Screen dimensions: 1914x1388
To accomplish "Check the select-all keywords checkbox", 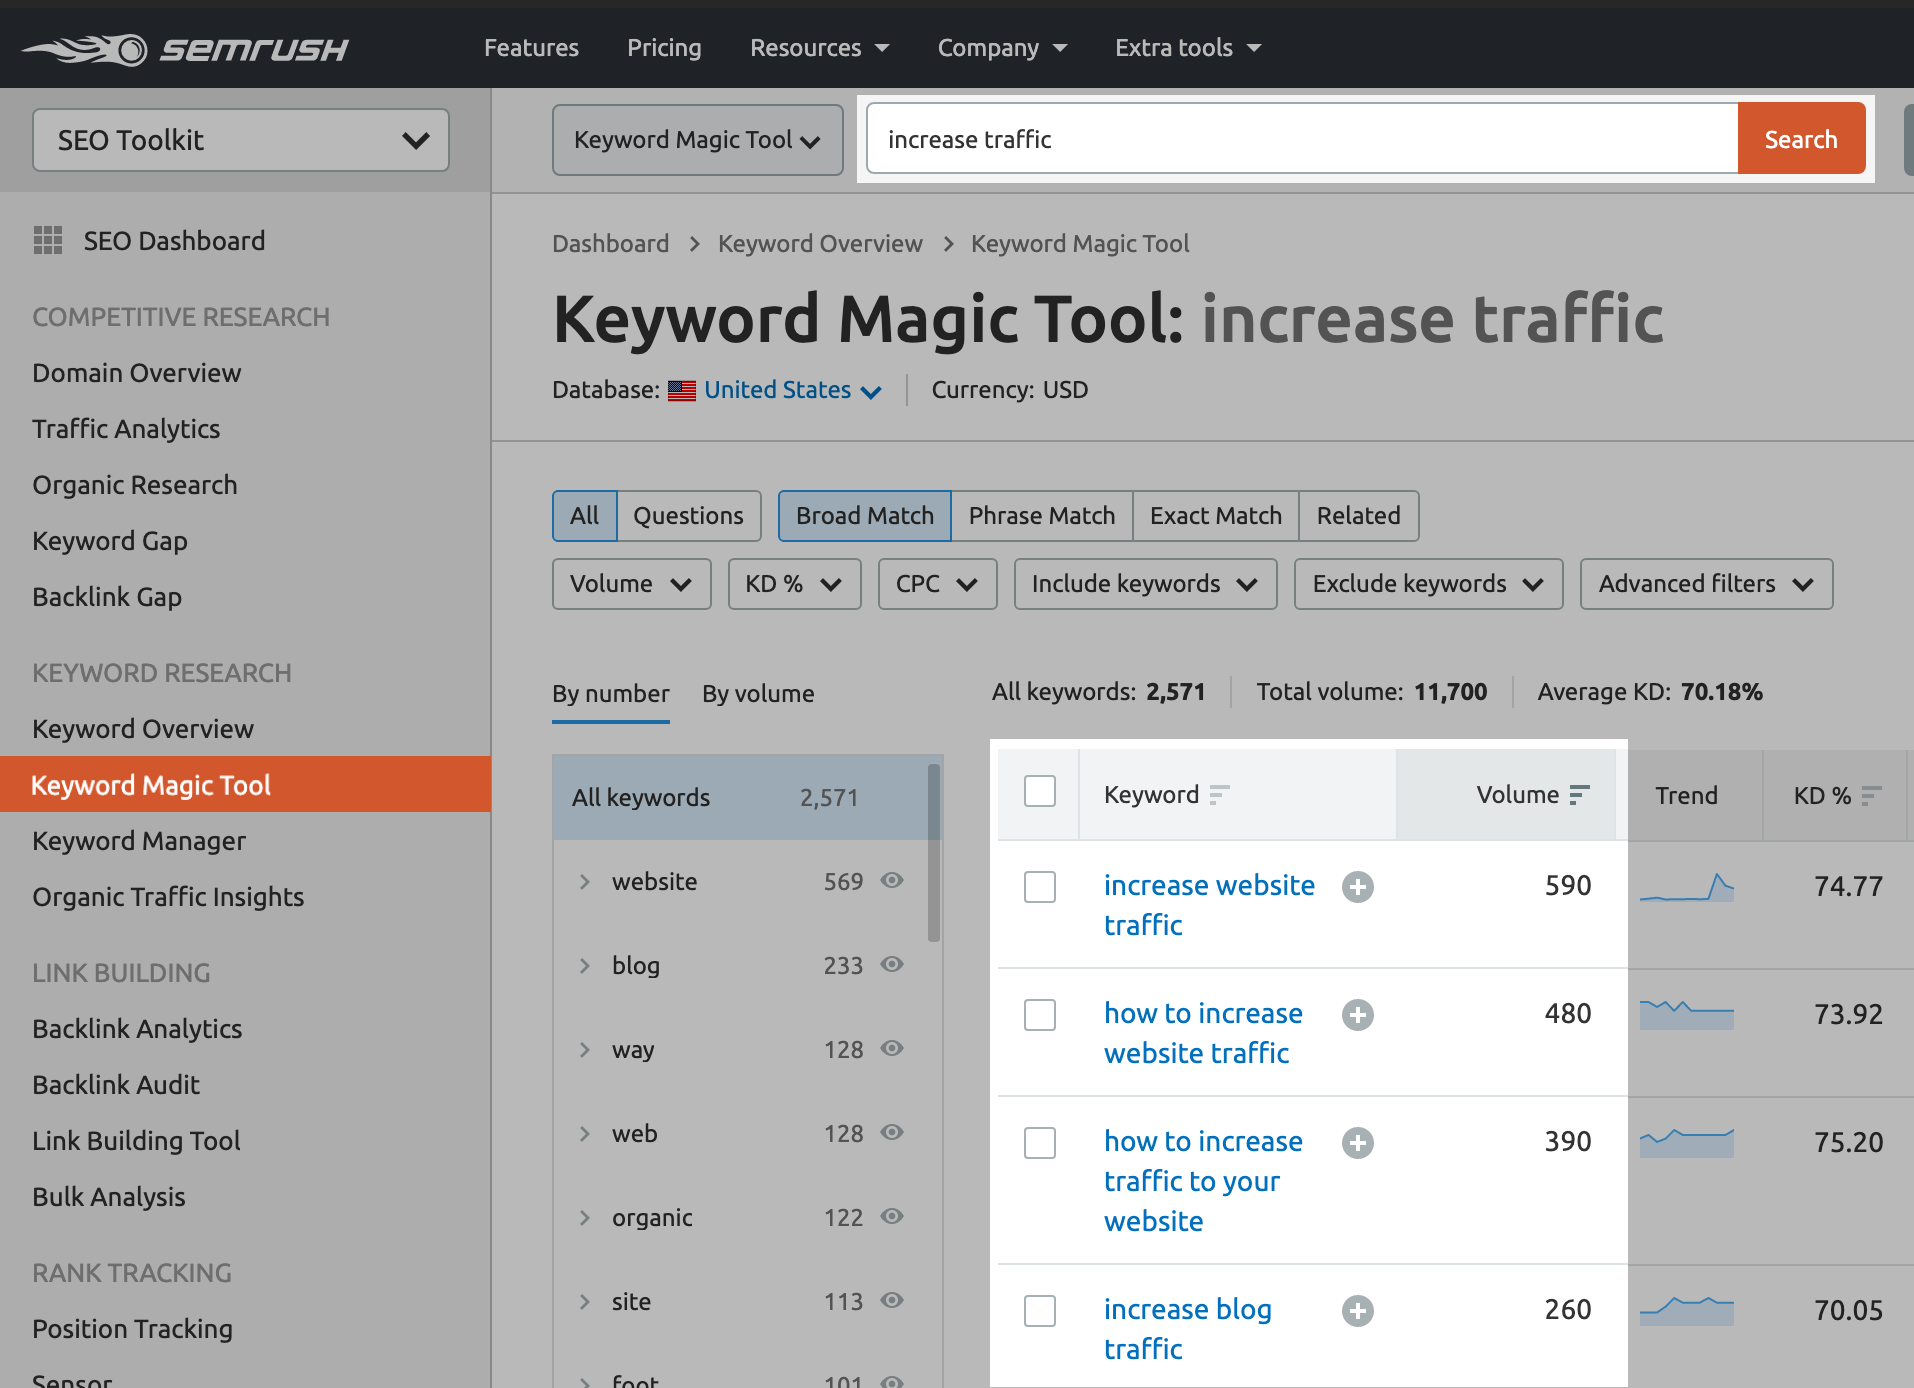I will (x=1040, y=791).
